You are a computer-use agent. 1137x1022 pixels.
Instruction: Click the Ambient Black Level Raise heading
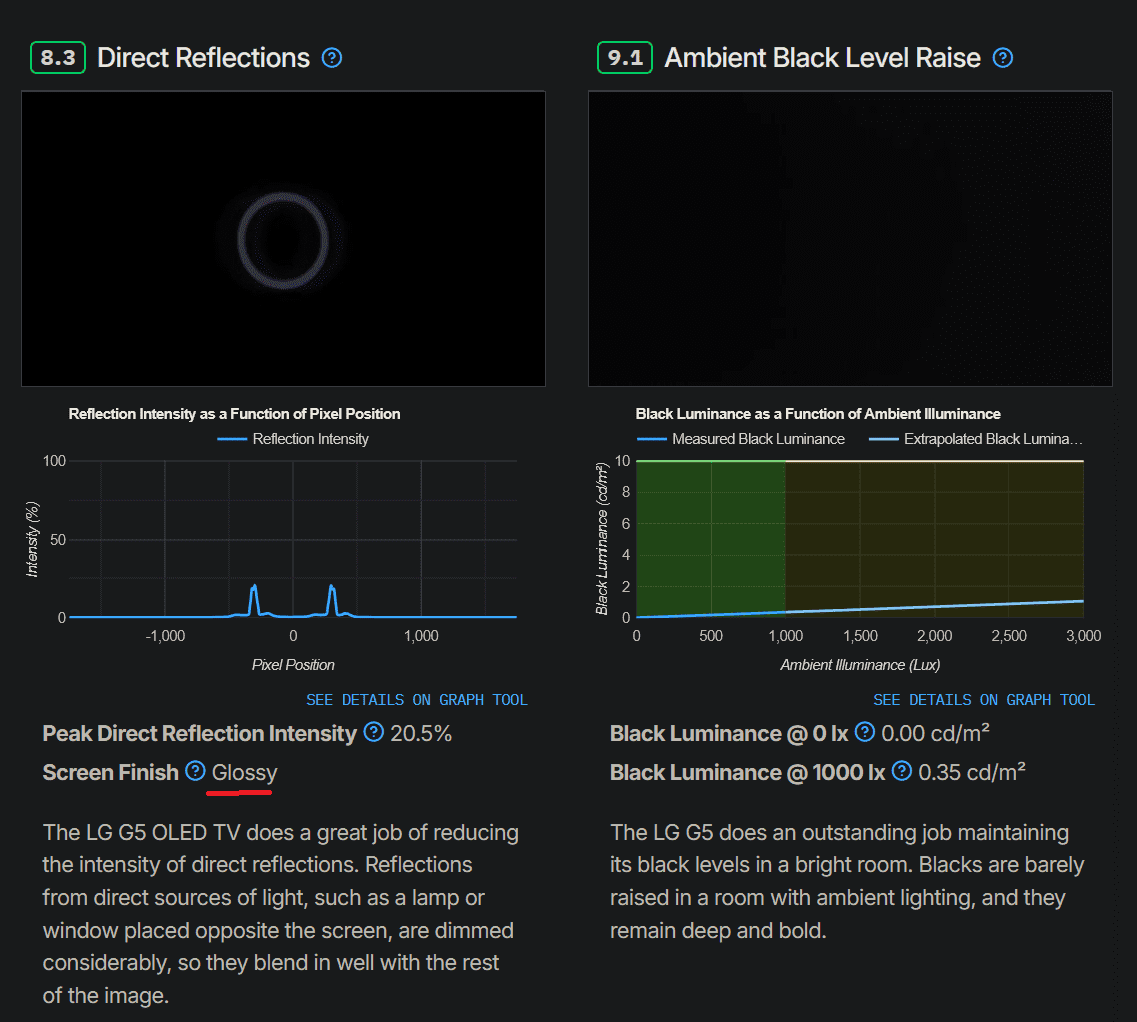[x=822, y=58]
